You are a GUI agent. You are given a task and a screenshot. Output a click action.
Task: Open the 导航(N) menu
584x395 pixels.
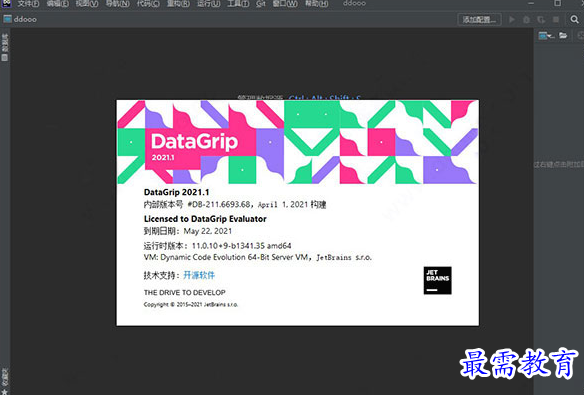[118, 4]
